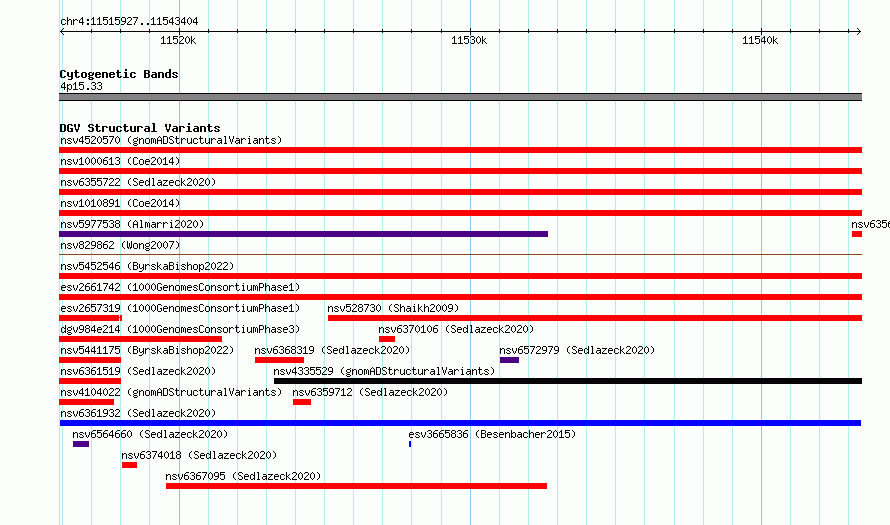Click the right arrow on the ruler

858,32
